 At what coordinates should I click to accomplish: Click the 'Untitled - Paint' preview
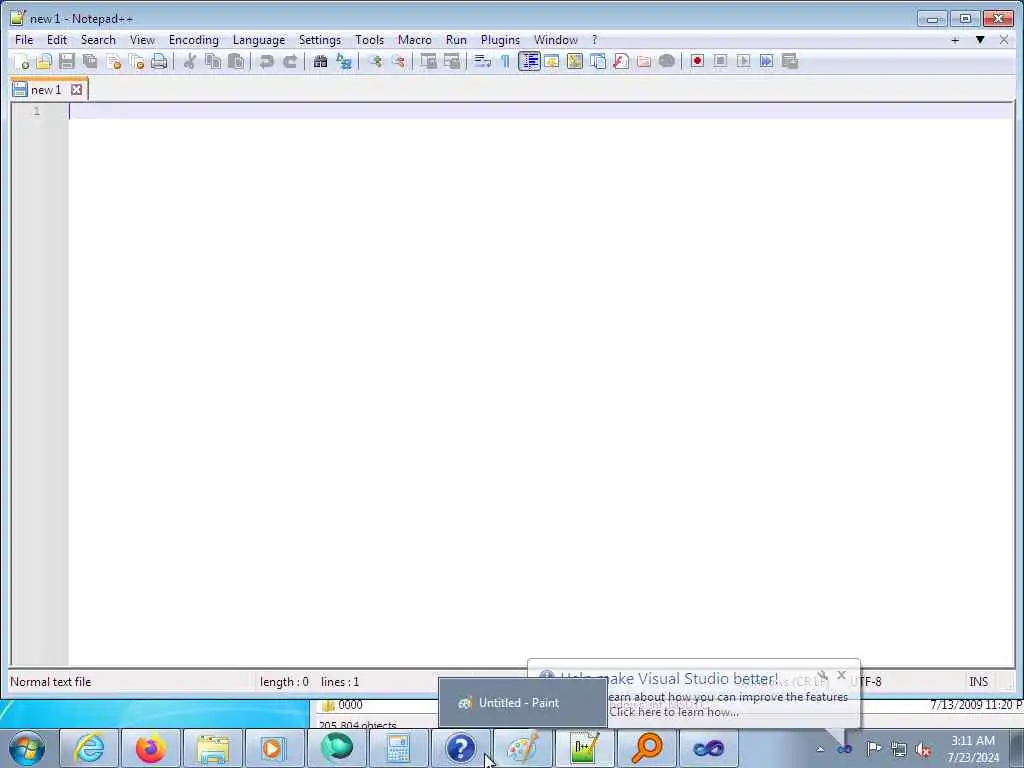pyautogui.click(x=522, y=703)
